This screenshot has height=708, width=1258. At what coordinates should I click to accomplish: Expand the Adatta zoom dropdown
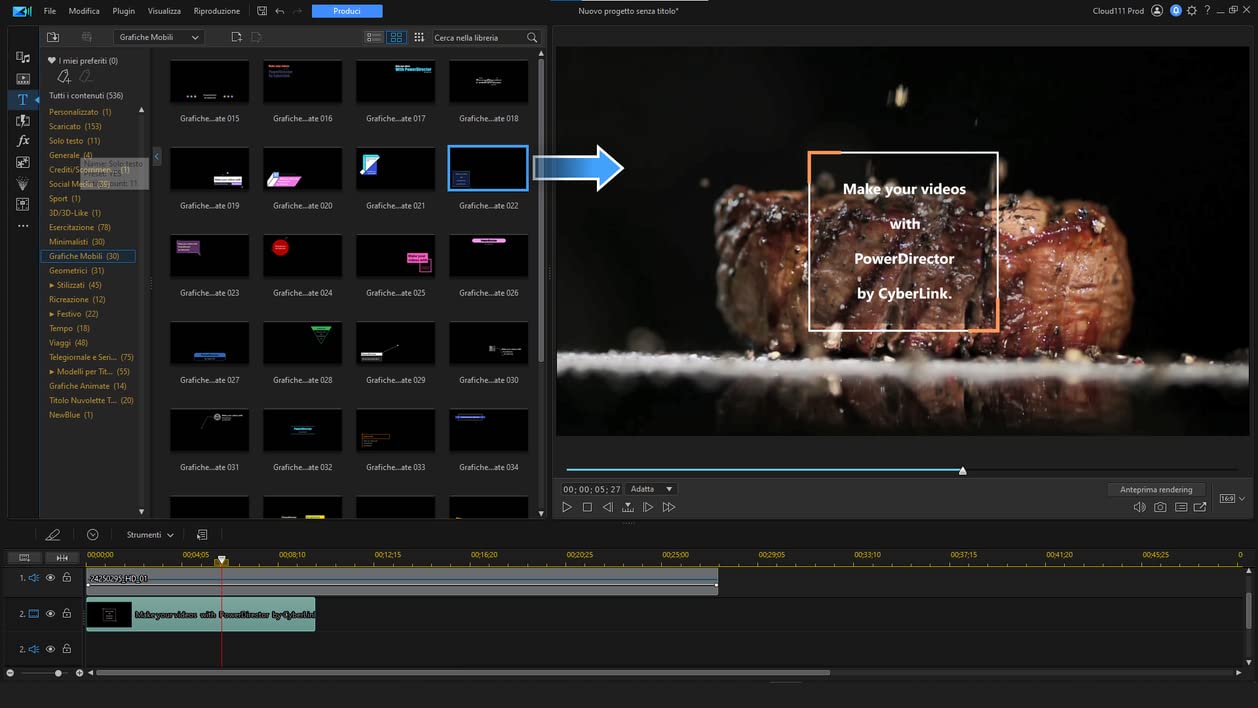click(652, 489)
